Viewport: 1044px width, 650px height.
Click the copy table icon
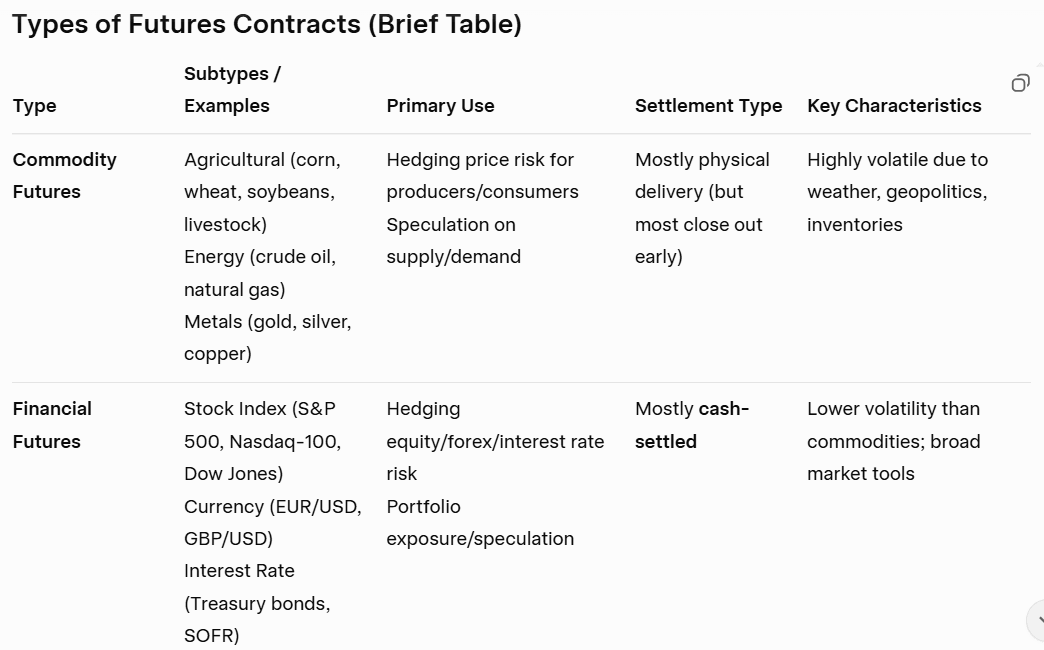coord(1020,83)
